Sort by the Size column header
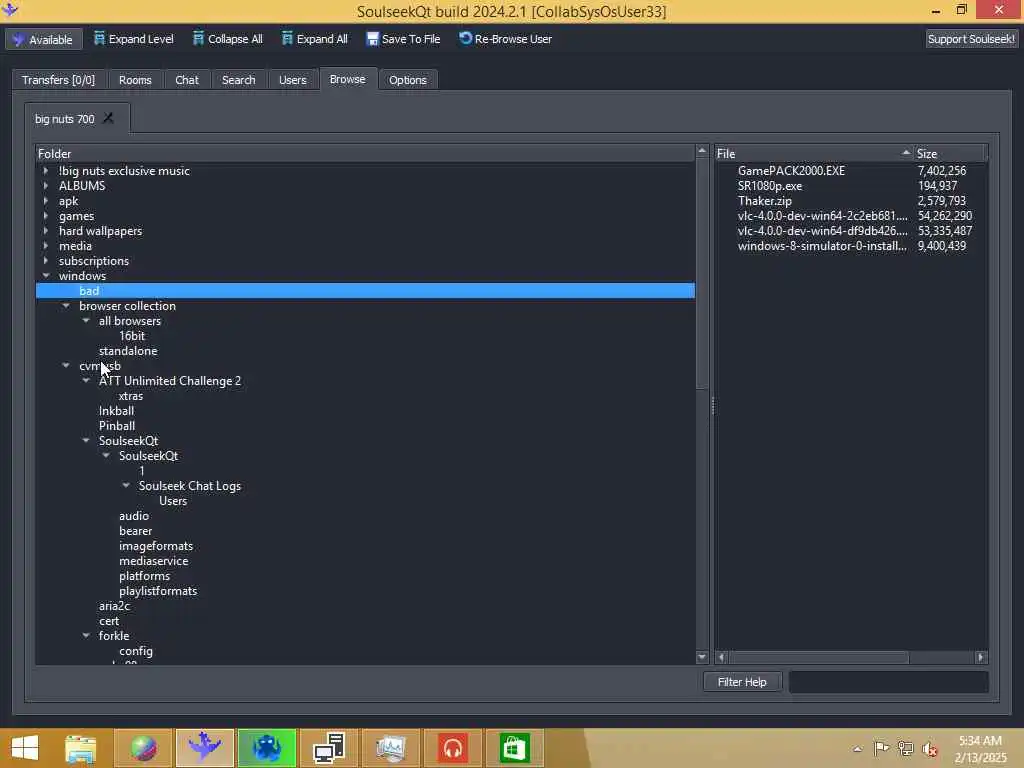 950,153
